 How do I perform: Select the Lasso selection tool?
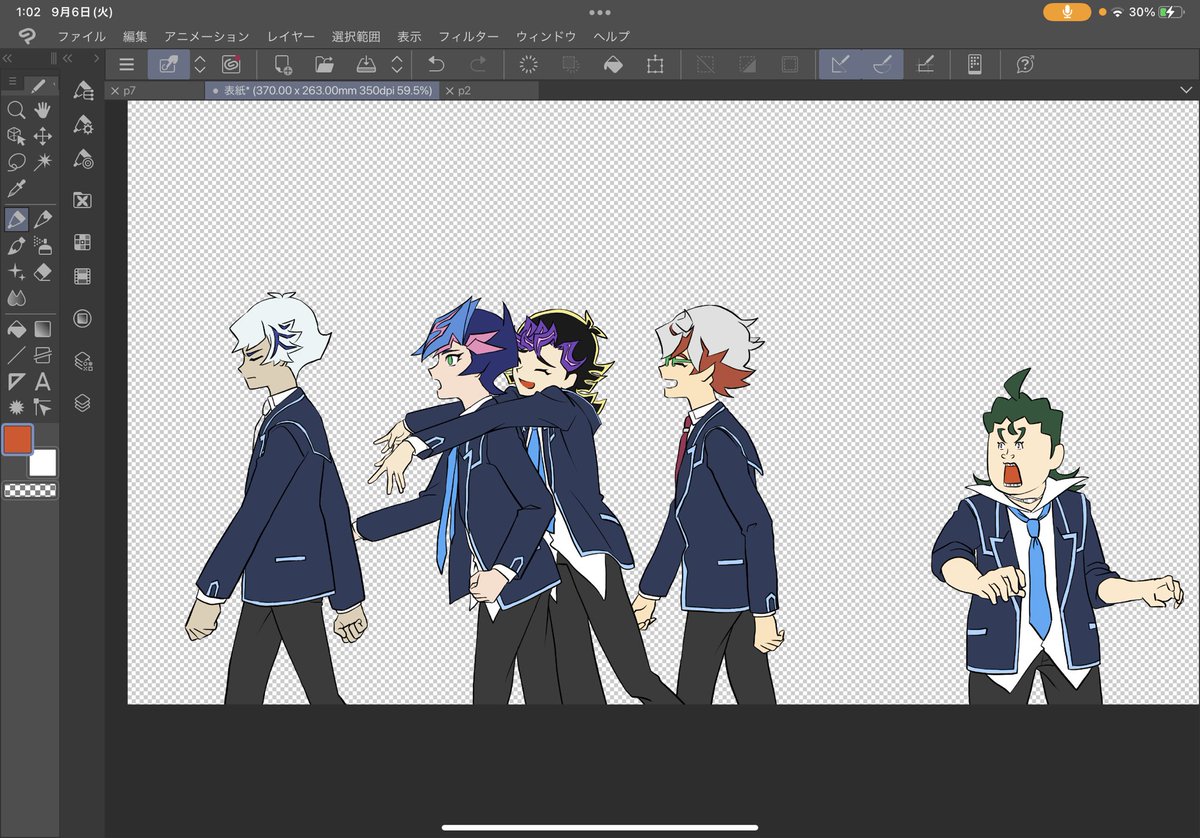coord(16,162)
